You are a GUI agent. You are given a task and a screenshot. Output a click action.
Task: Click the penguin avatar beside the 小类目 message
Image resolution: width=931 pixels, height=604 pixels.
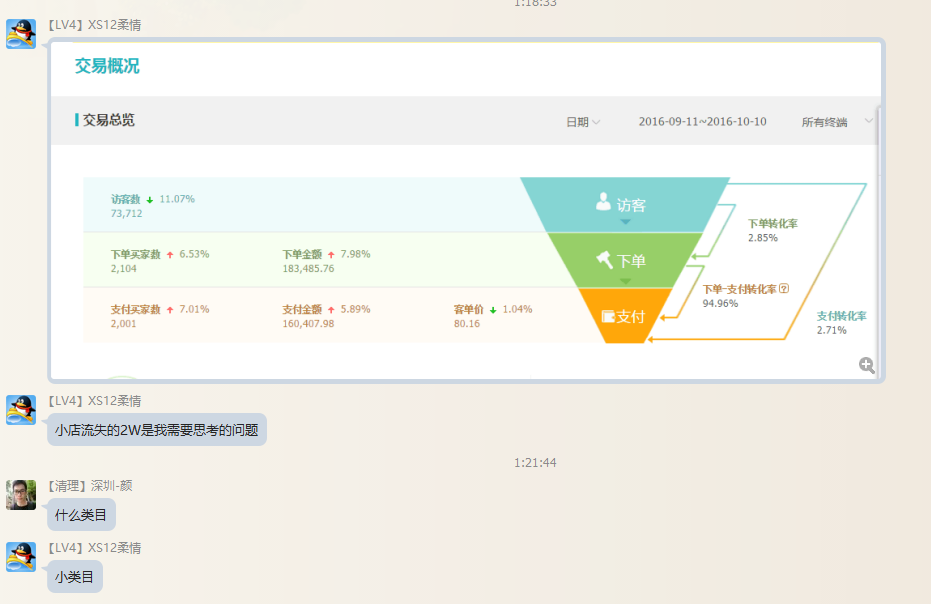(21, 557)
